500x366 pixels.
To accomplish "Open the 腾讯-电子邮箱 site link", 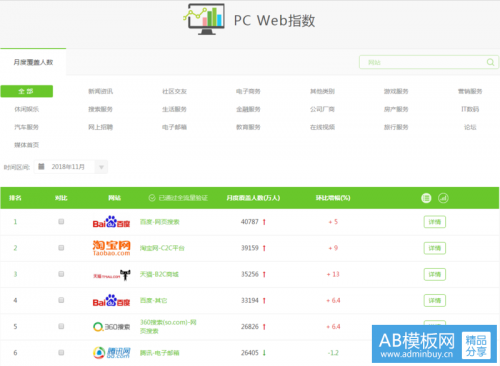I will pyautogui.click(x=159, y=353).
